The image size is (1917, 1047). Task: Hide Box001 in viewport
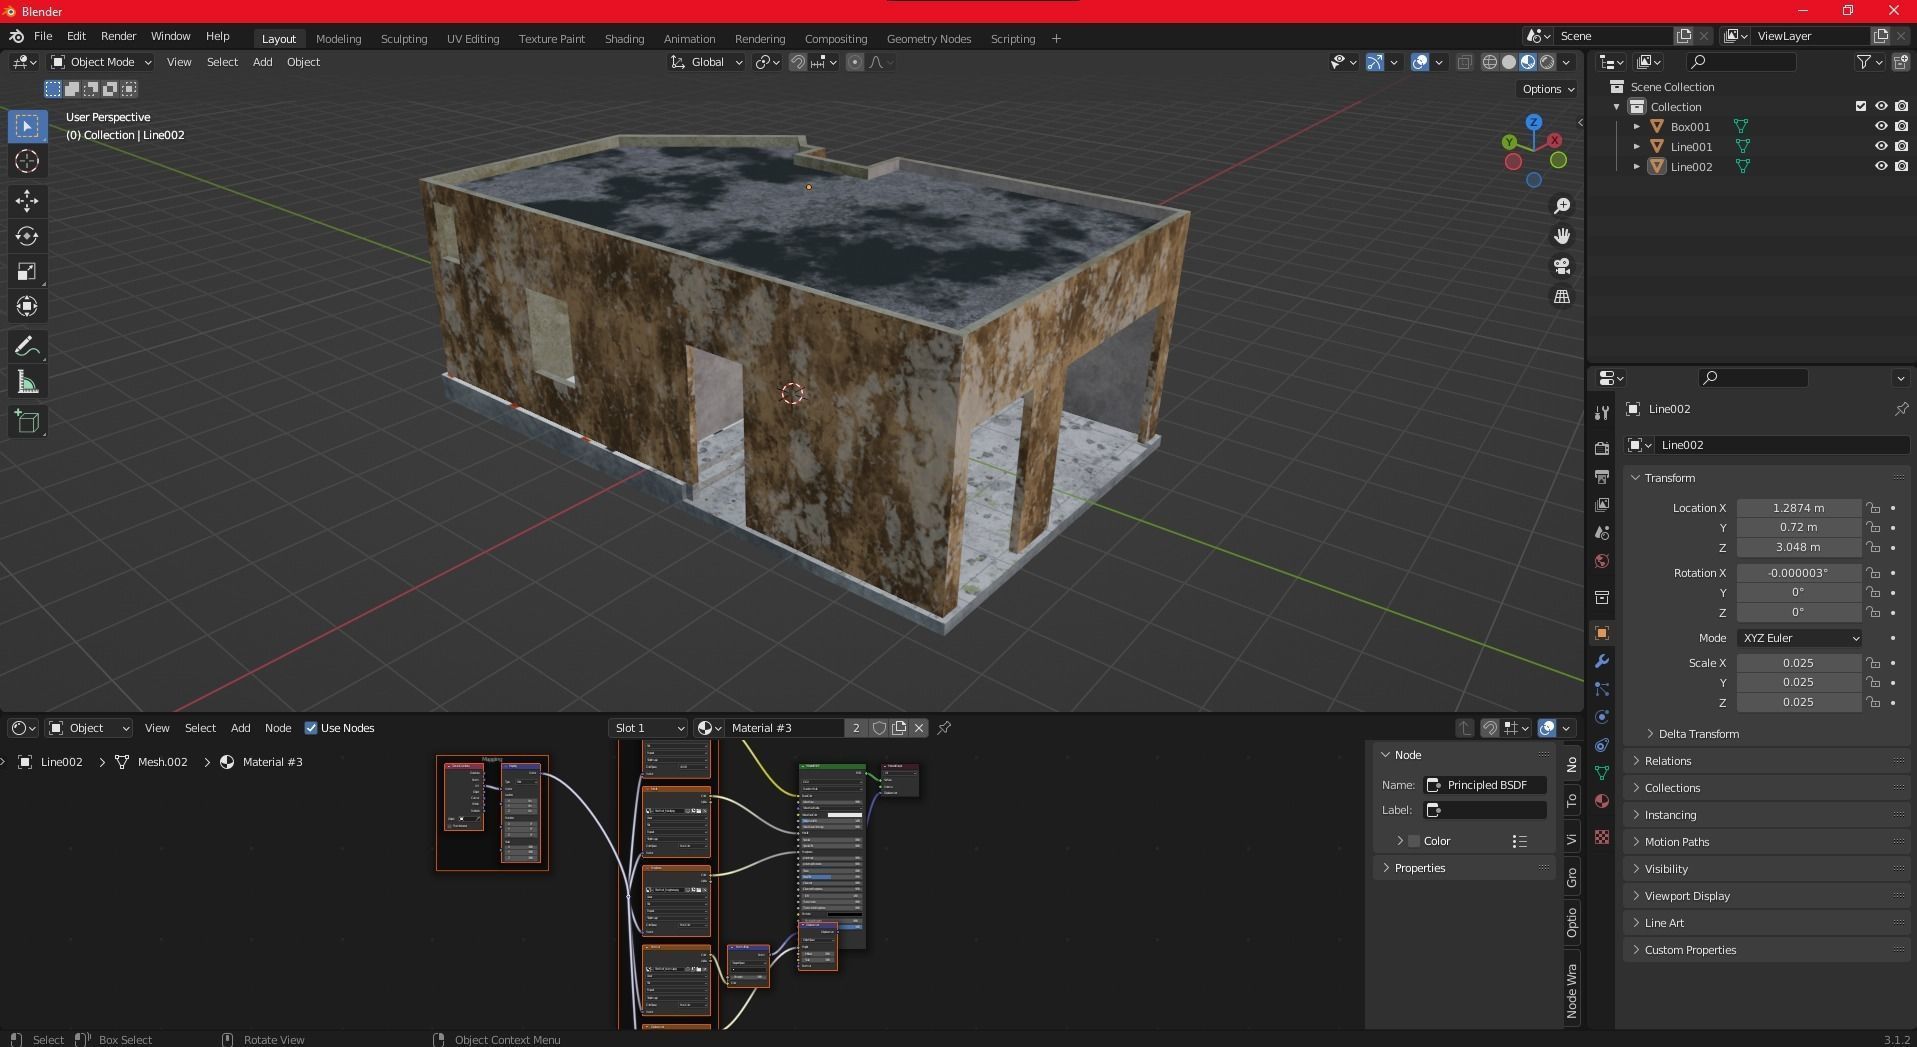pos(1880,126)
